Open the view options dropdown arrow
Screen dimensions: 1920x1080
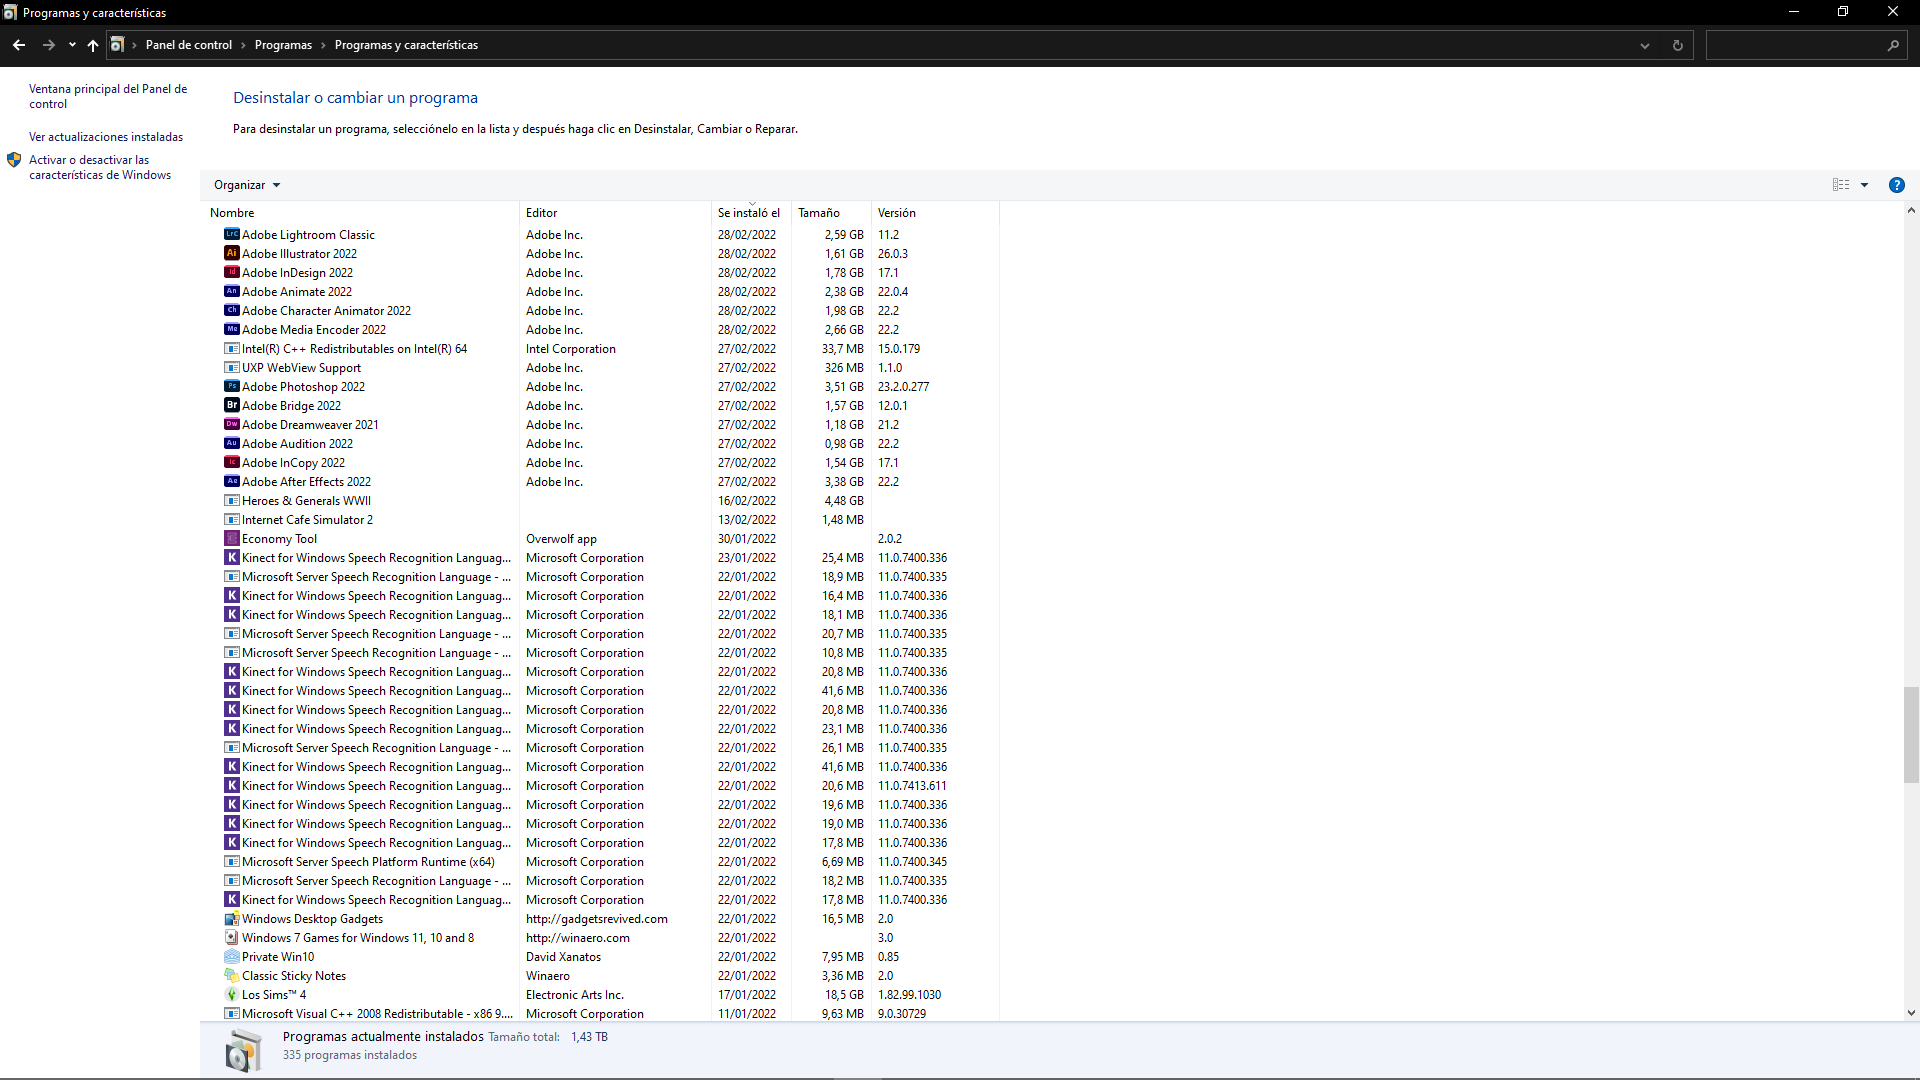(1864, 185)
